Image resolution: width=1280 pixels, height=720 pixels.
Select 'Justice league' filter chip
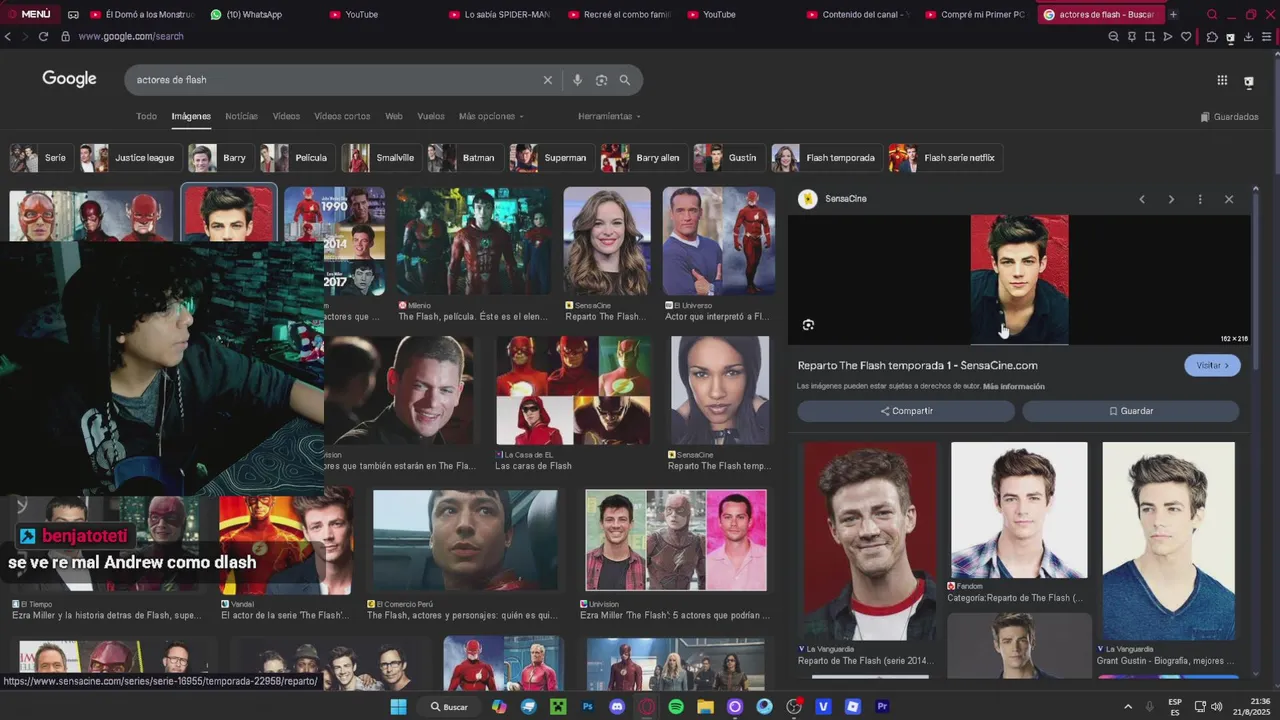130,158
